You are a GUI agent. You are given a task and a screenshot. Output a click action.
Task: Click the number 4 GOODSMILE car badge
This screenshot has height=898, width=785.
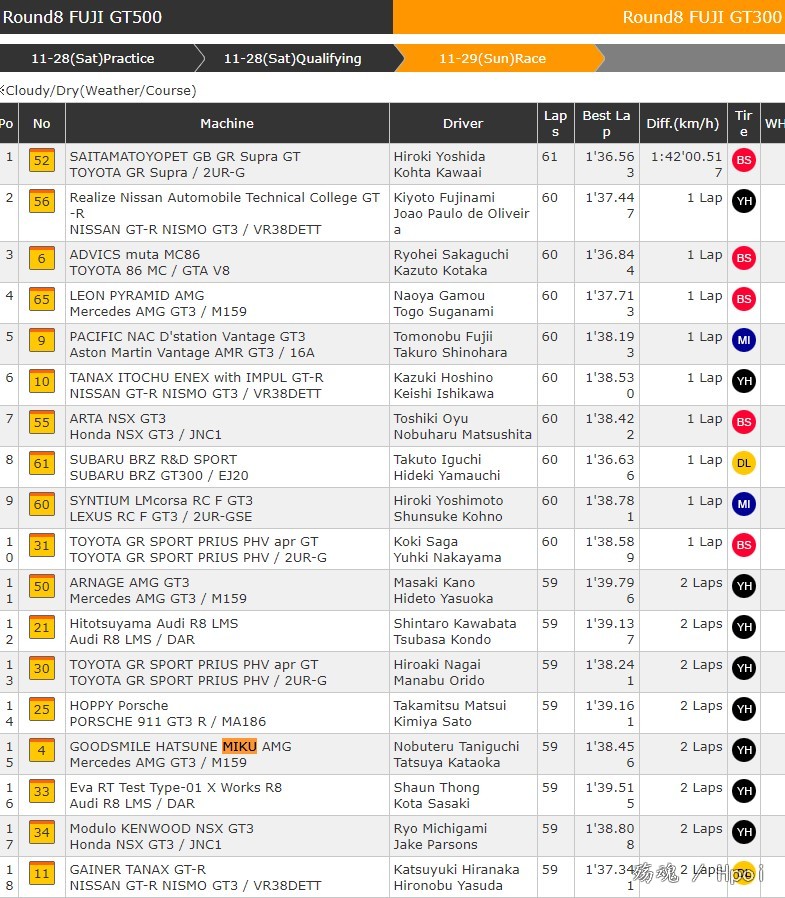[x=42, y=751]
